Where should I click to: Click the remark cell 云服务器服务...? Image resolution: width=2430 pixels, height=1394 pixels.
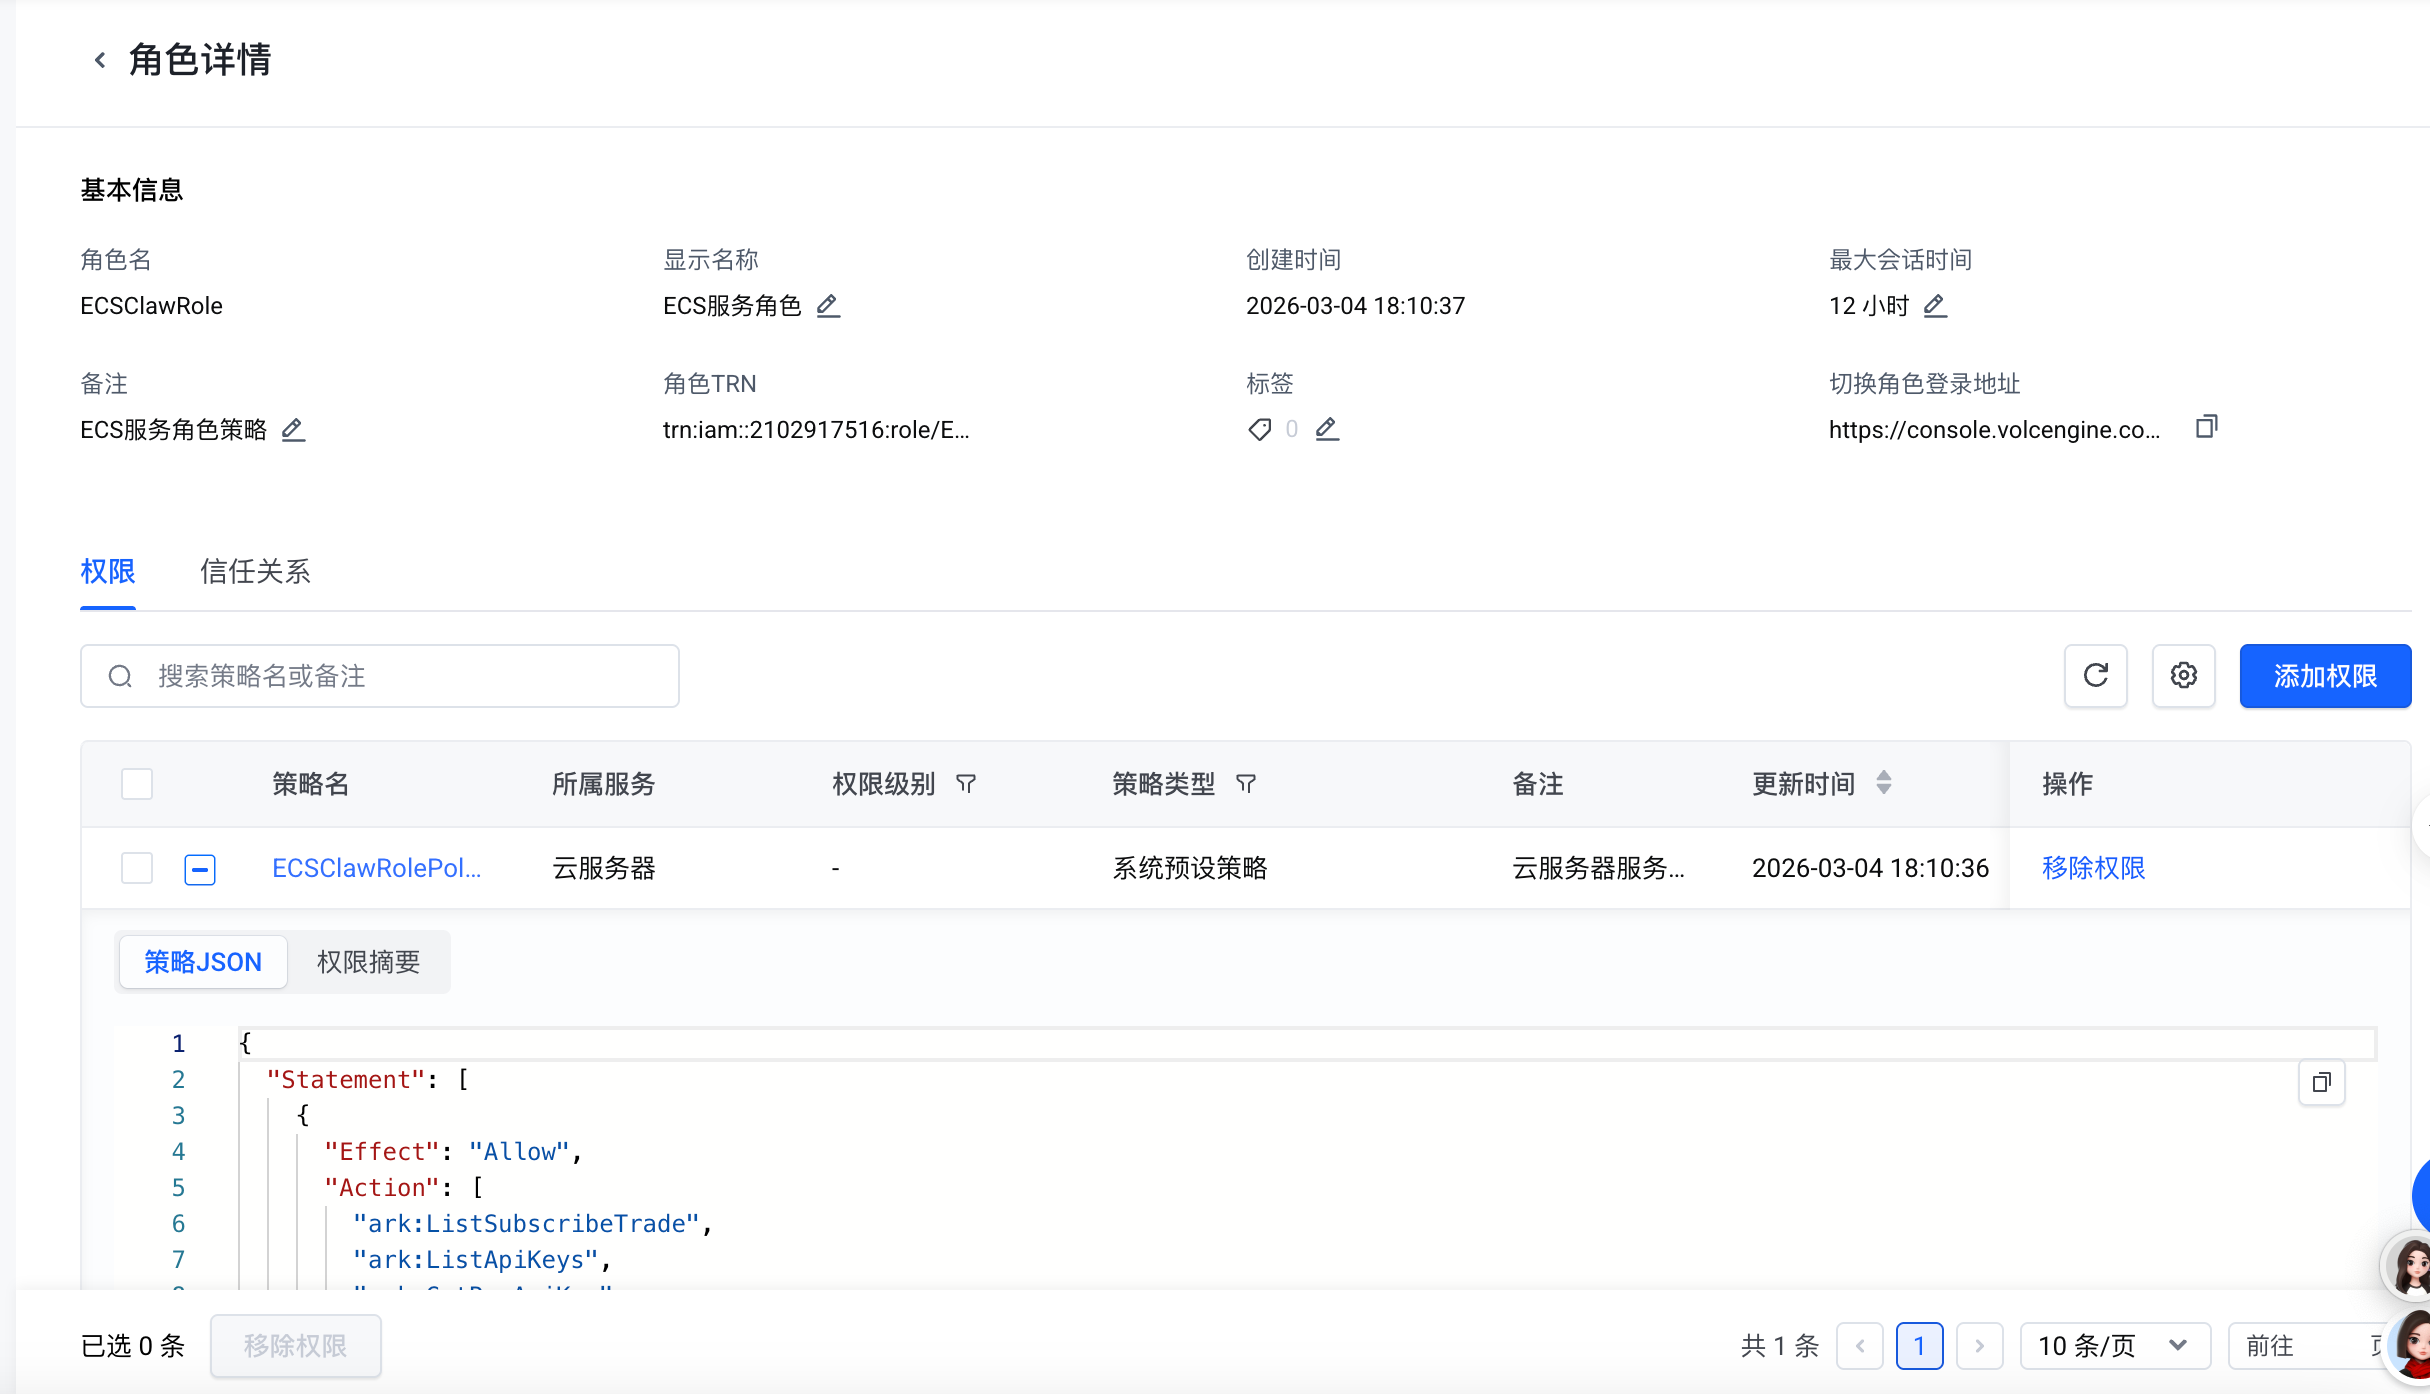coord(1598,868)
